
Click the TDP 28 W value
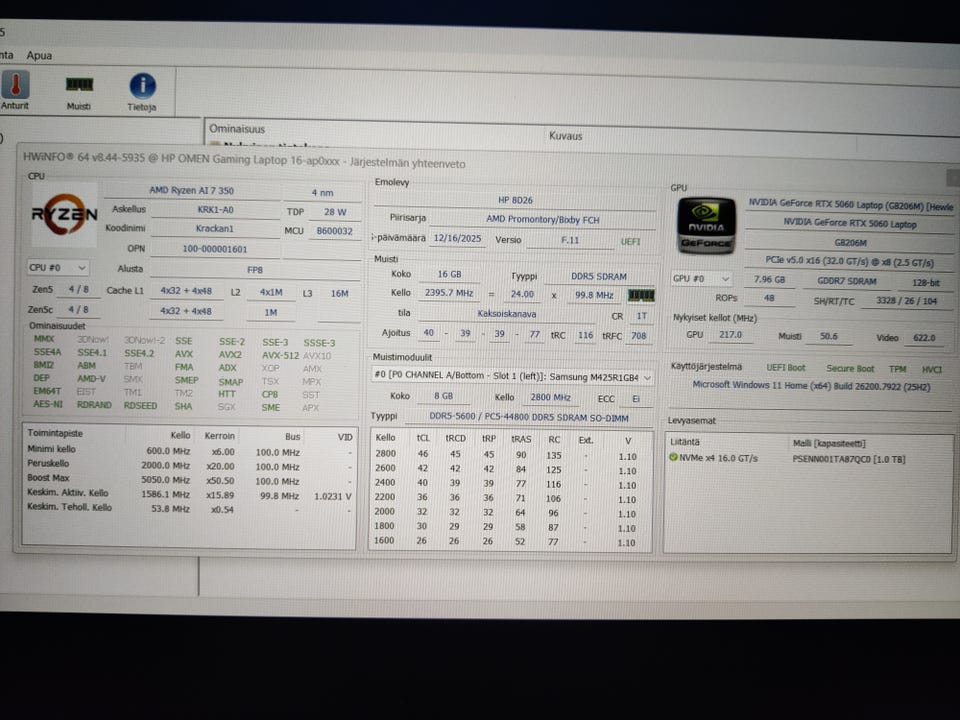point(335,212)
